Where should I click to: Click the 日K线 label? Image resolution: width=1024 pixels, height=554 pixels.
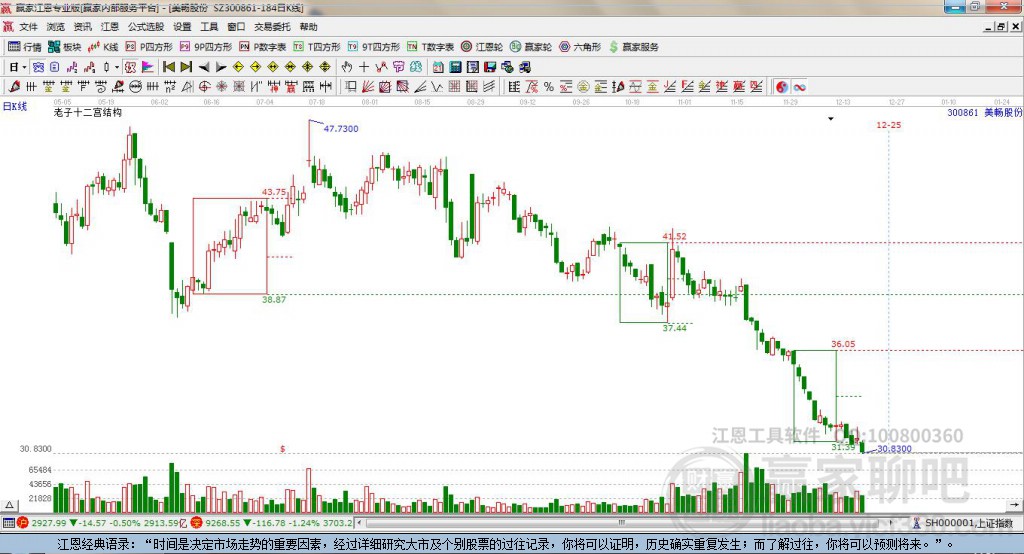[14, 106]
